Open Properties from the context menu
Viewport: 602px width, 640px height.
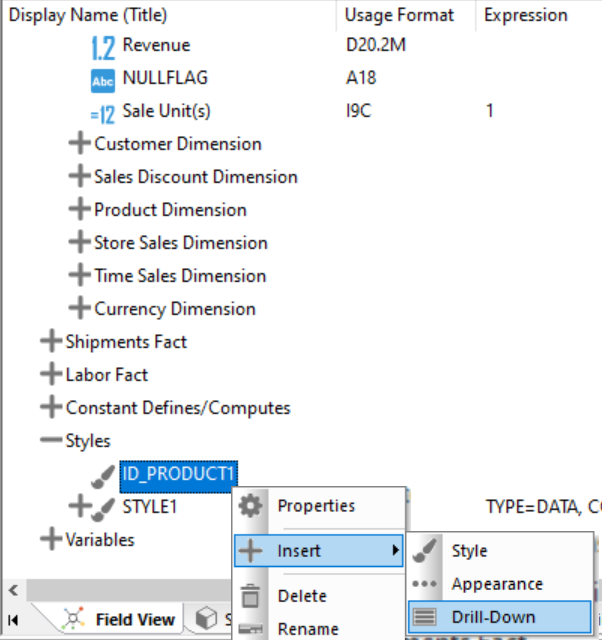click(319, 506)
